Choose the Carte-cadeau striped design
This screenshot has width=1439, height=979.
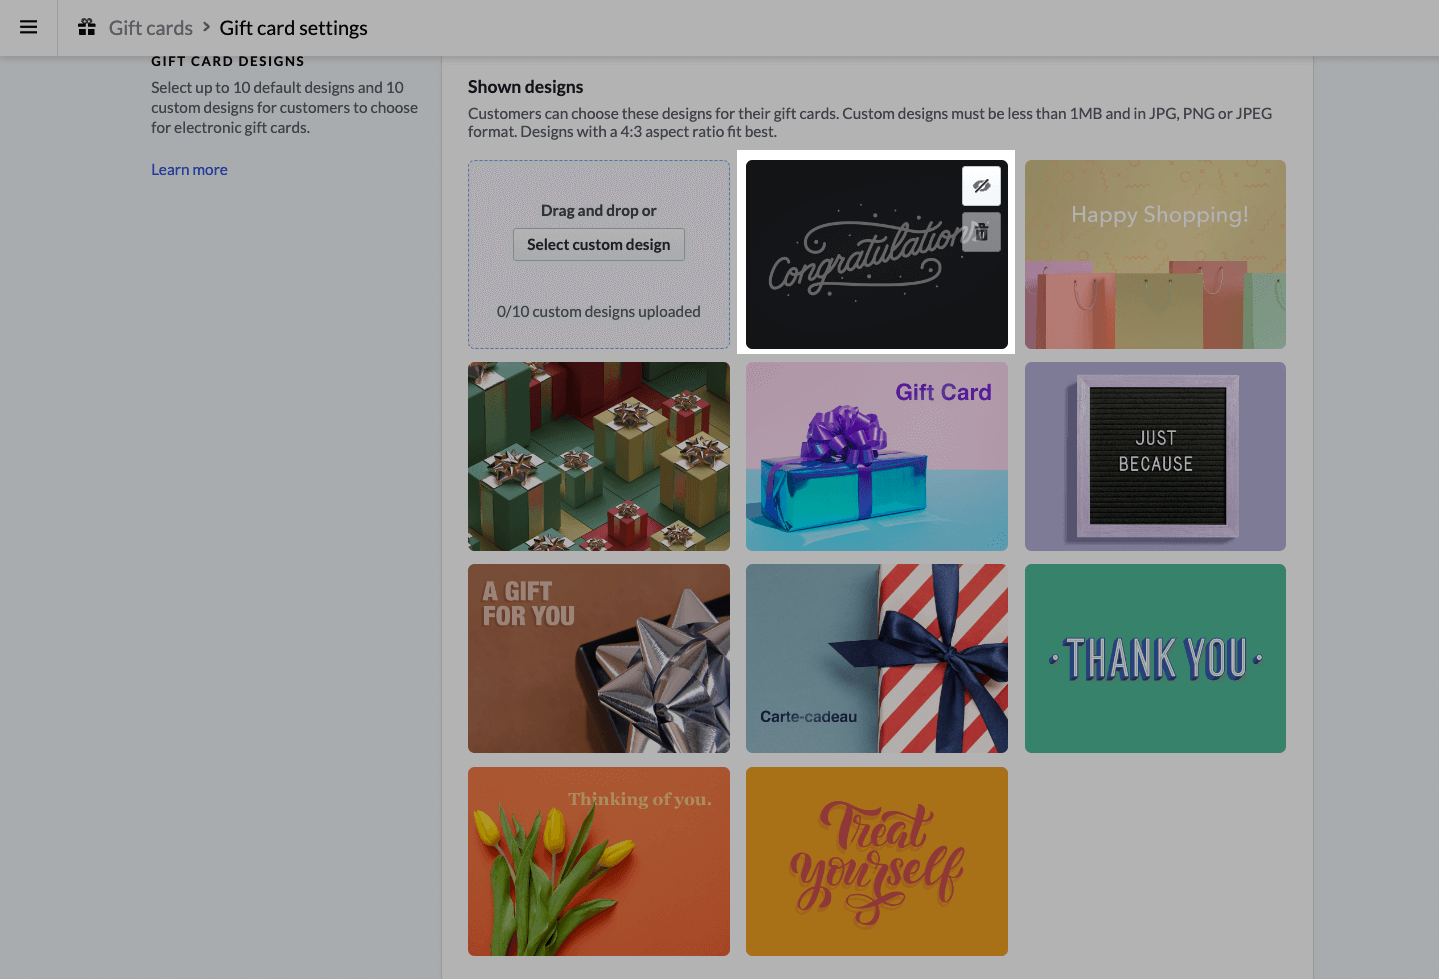876,659
